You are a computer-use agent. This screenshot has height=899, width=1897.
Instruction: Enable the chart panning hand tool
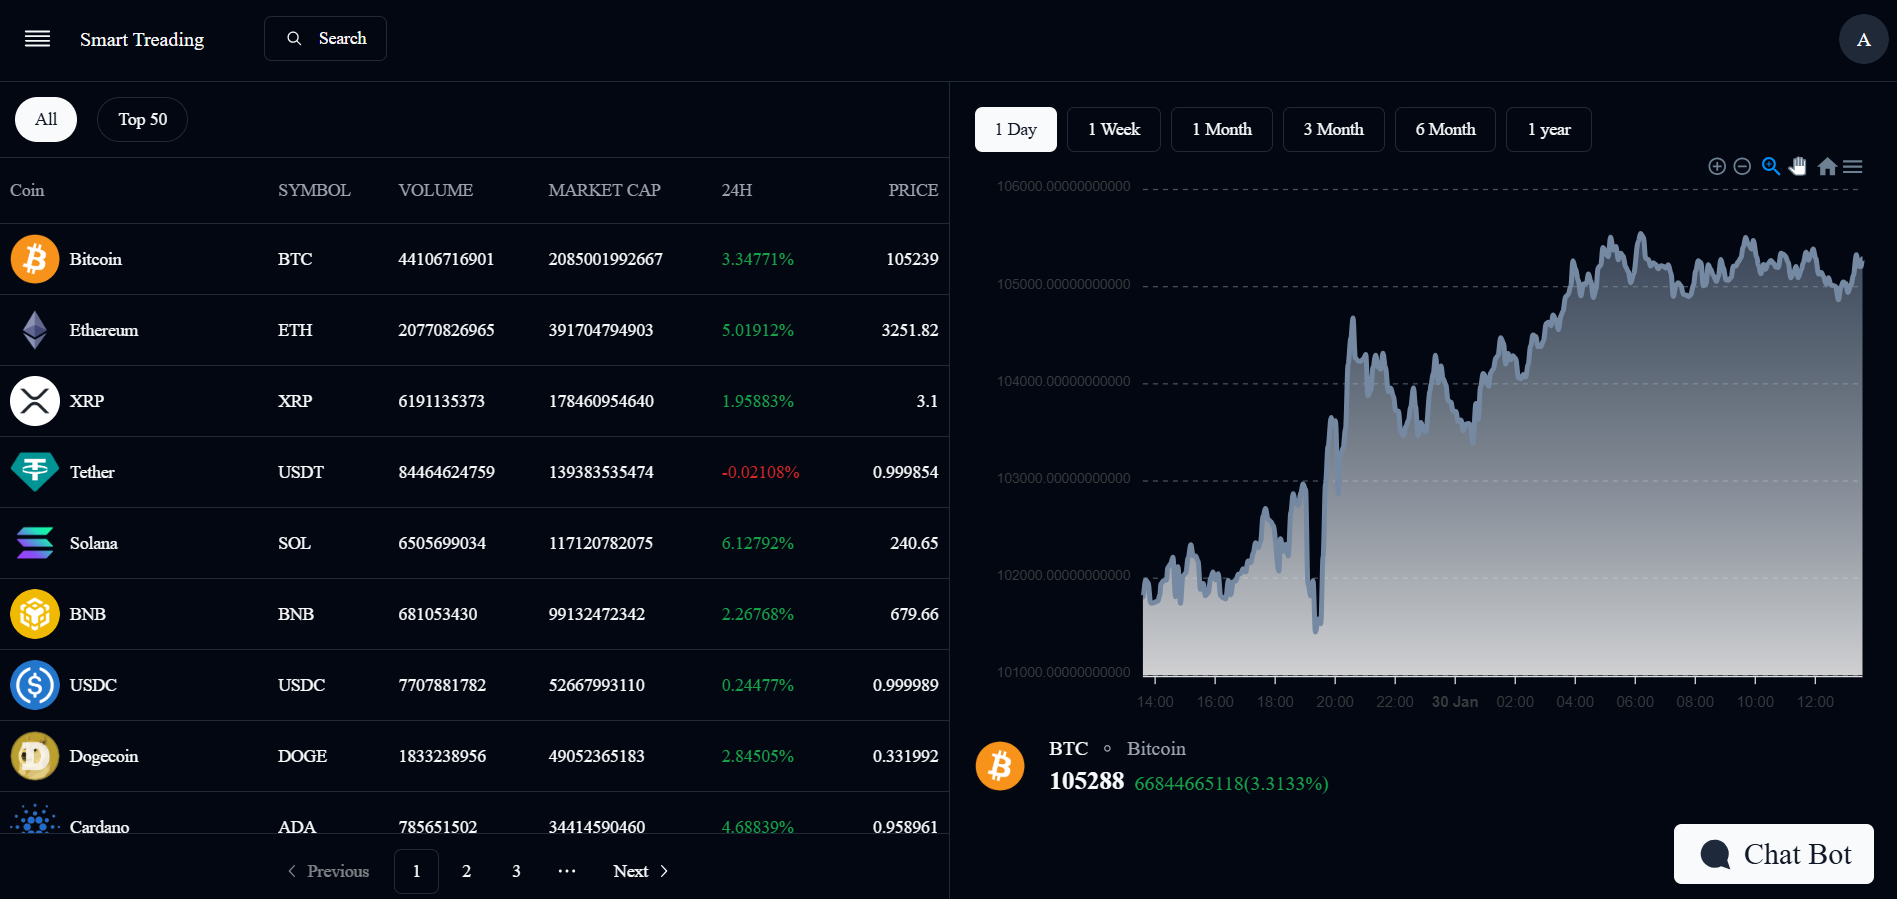(x=1798, y=166)
